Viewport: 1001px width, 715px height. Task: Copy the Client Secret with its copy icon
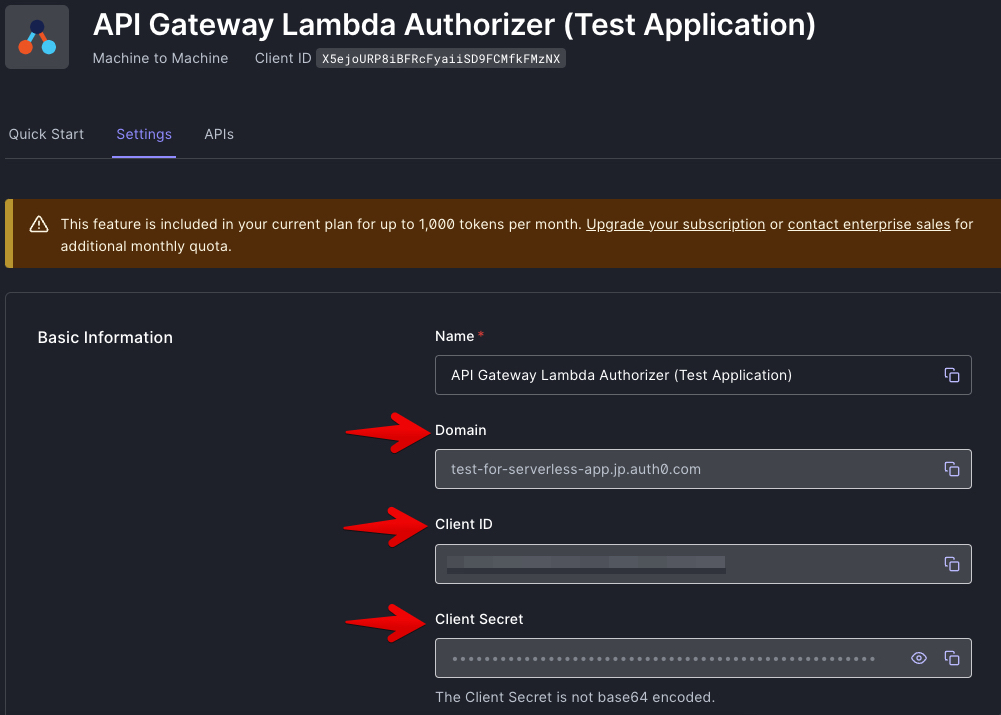pyautogui.click(x=951, y=658)
